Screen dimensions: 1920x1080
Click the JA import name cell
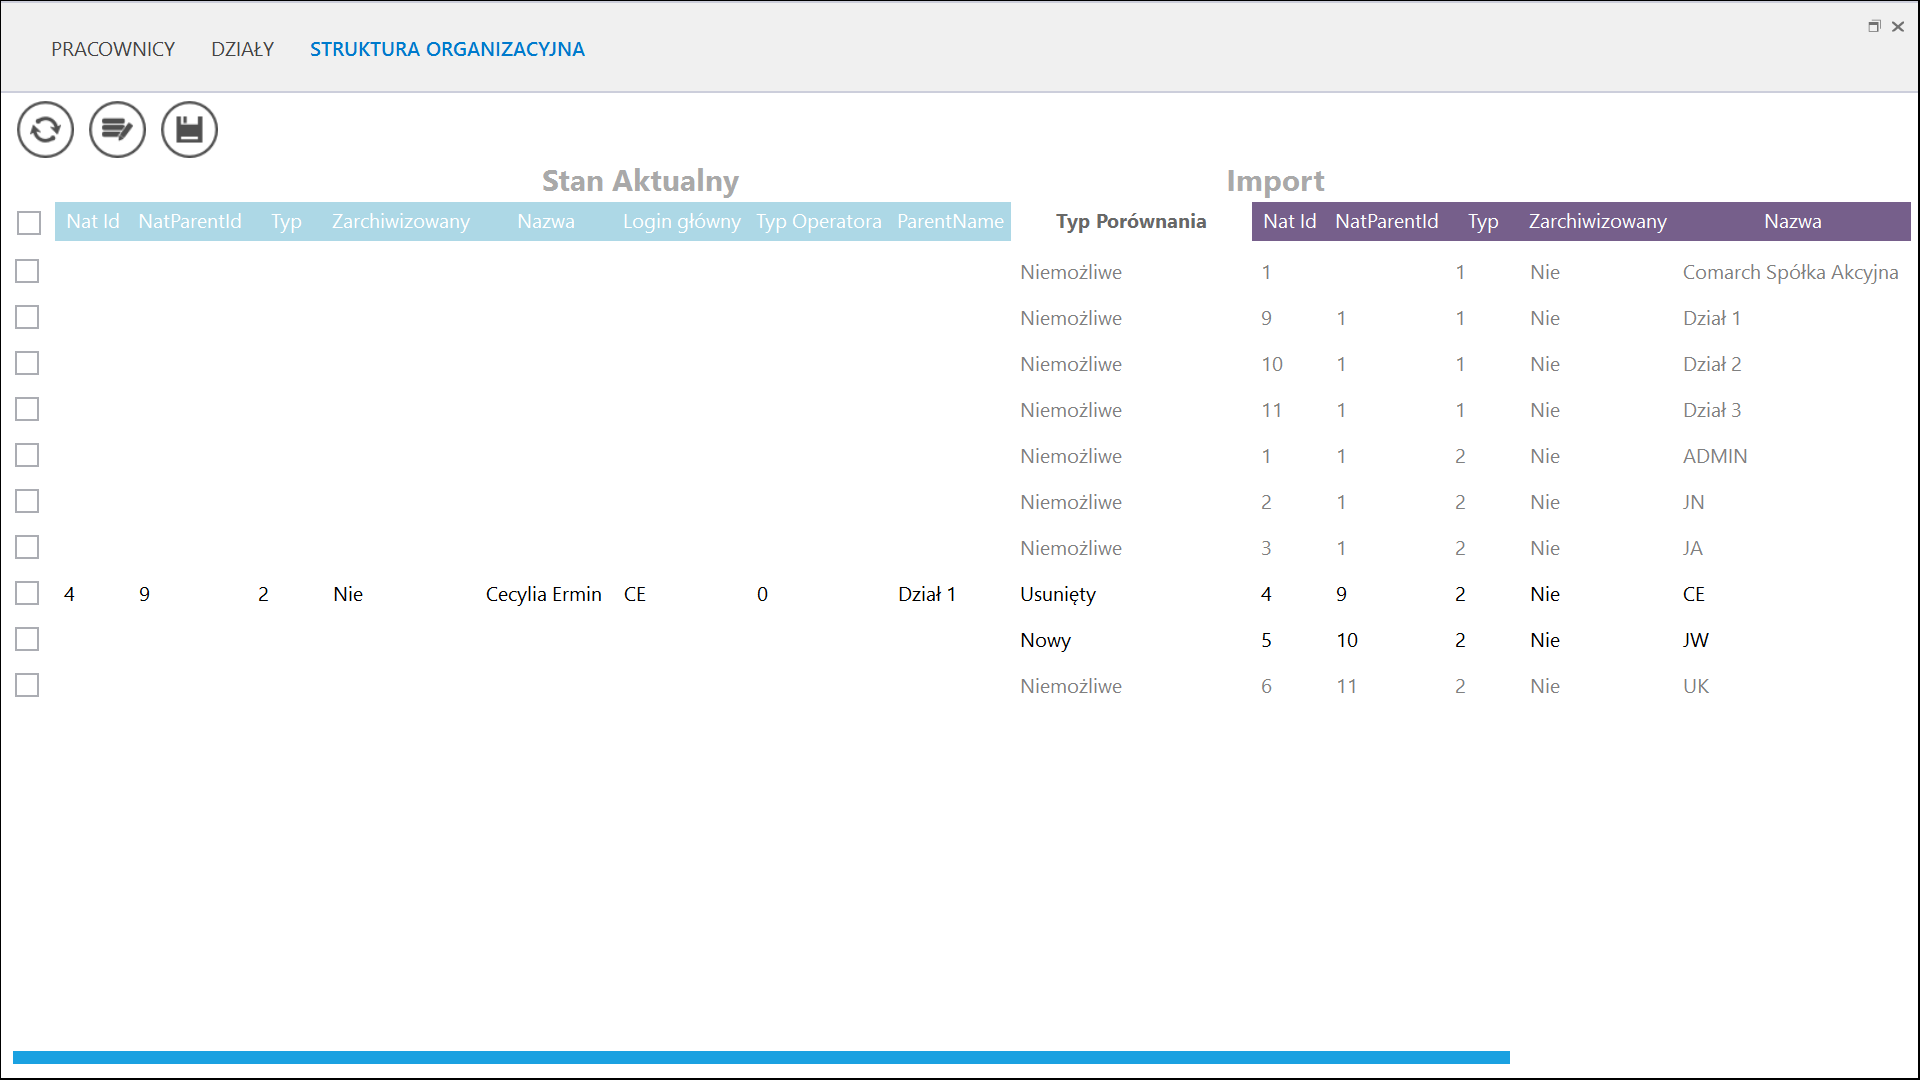pos(1692,548)
